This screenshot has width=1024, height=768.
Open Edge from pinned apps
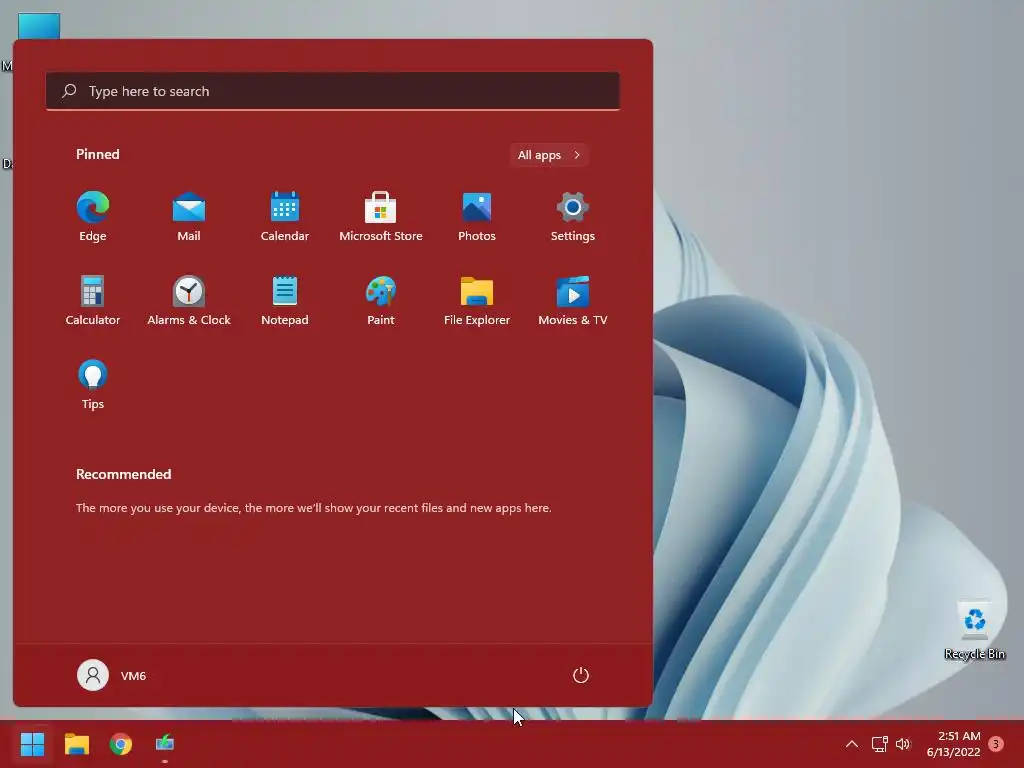(x=93, y=217)
